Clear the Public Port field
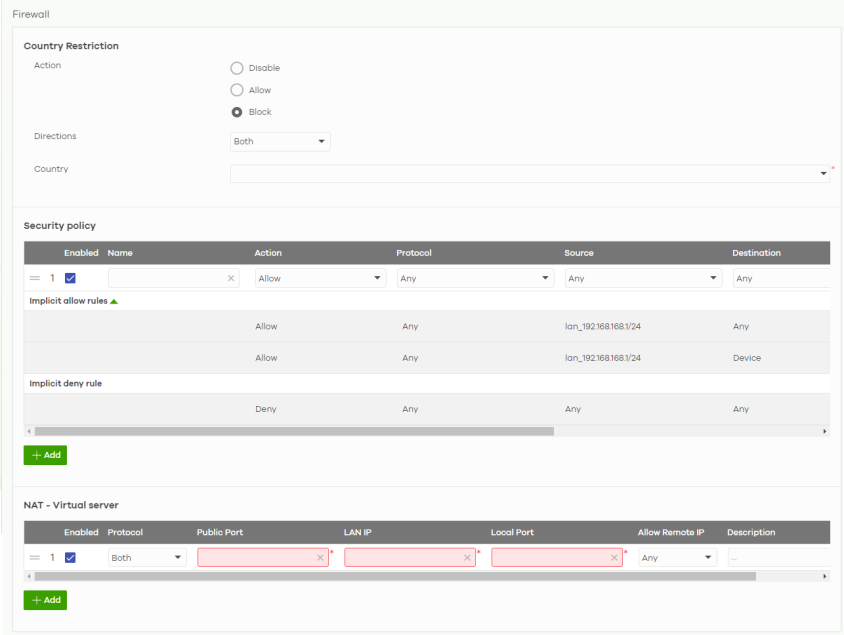This screenshot has height=635, width=844. point(320,558)
